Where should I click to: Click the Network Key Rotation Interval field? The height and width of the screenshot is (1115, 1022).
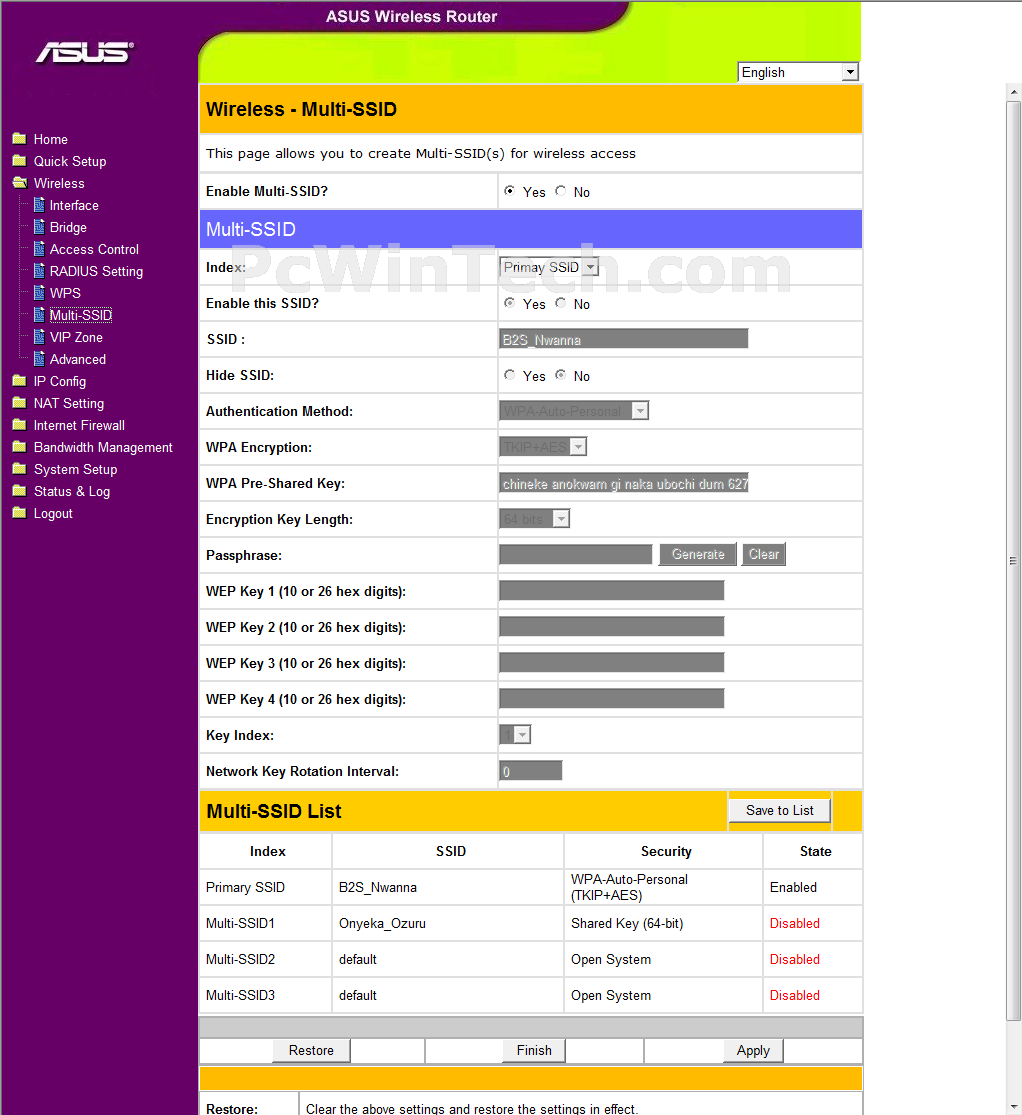click(531, 770)
